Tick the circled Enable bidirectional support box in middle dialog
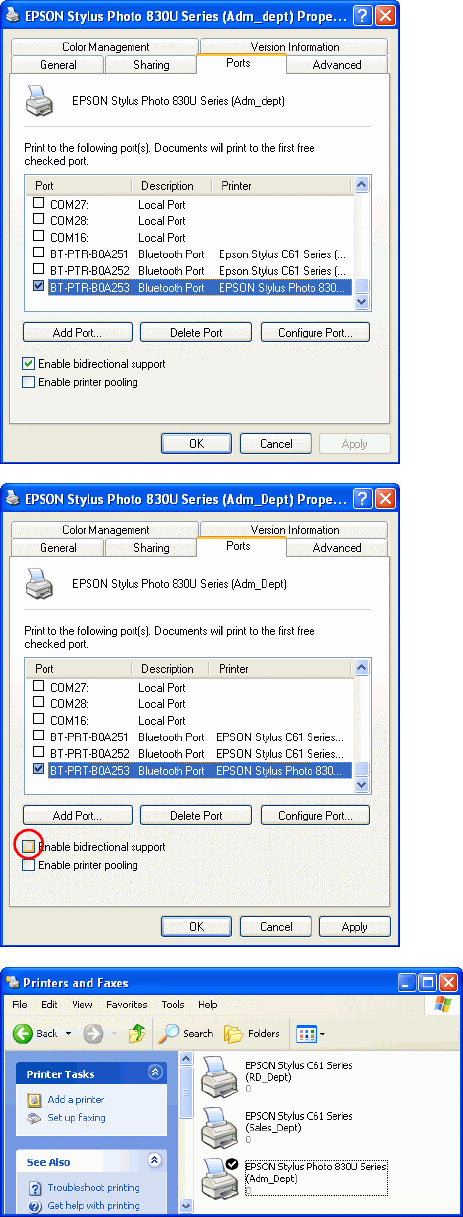The width and height of the screenshot is (463, 1217). (29, 847)
